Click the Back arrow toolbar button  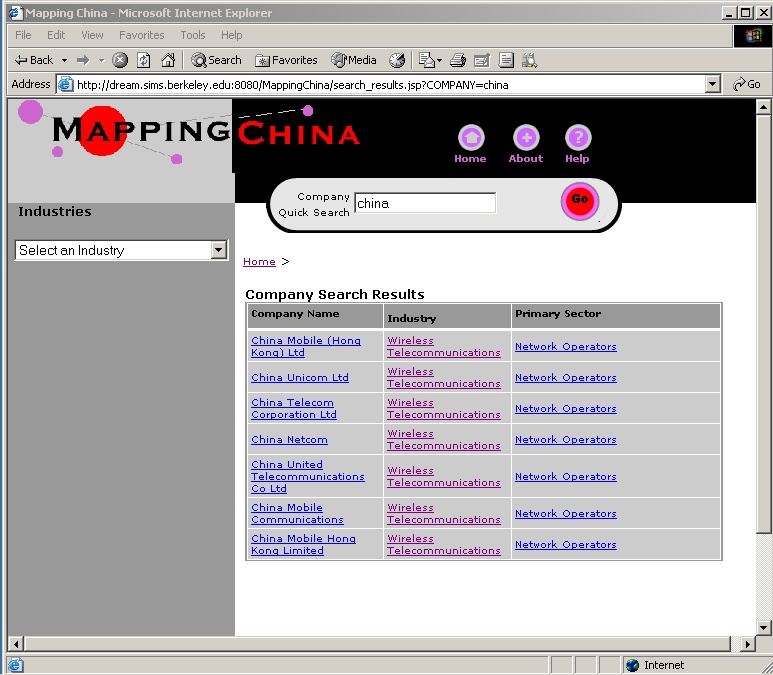[33, 60]
